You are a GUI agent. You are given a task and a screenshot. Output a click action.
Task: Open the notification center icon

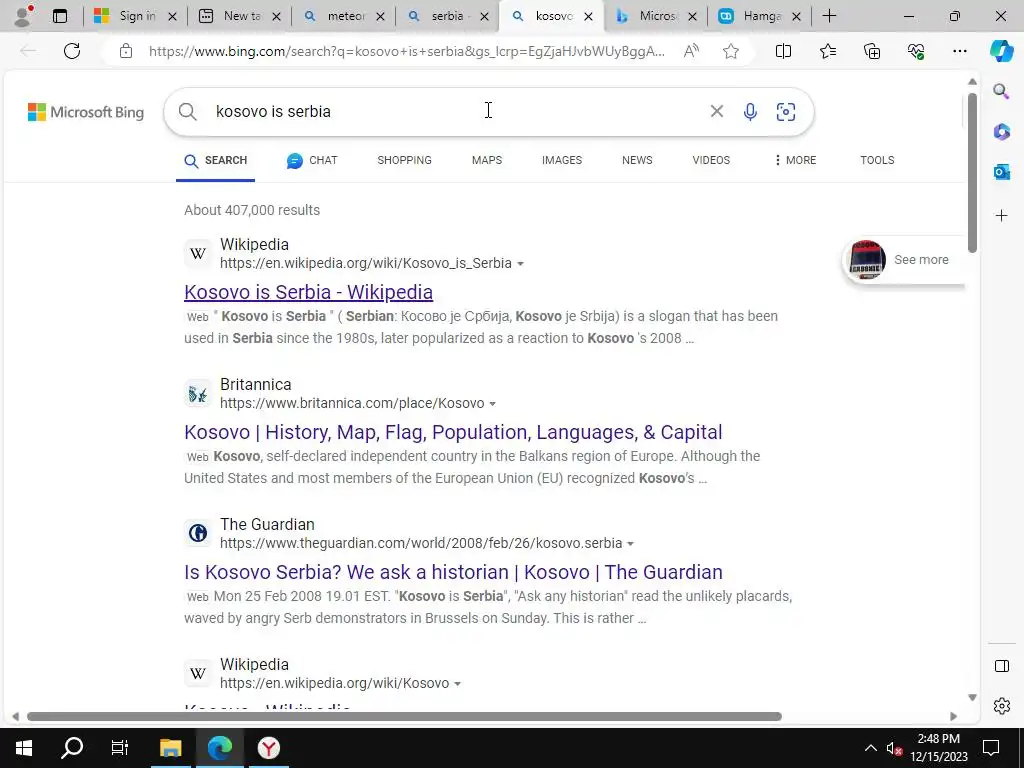(x=991, y=748)
